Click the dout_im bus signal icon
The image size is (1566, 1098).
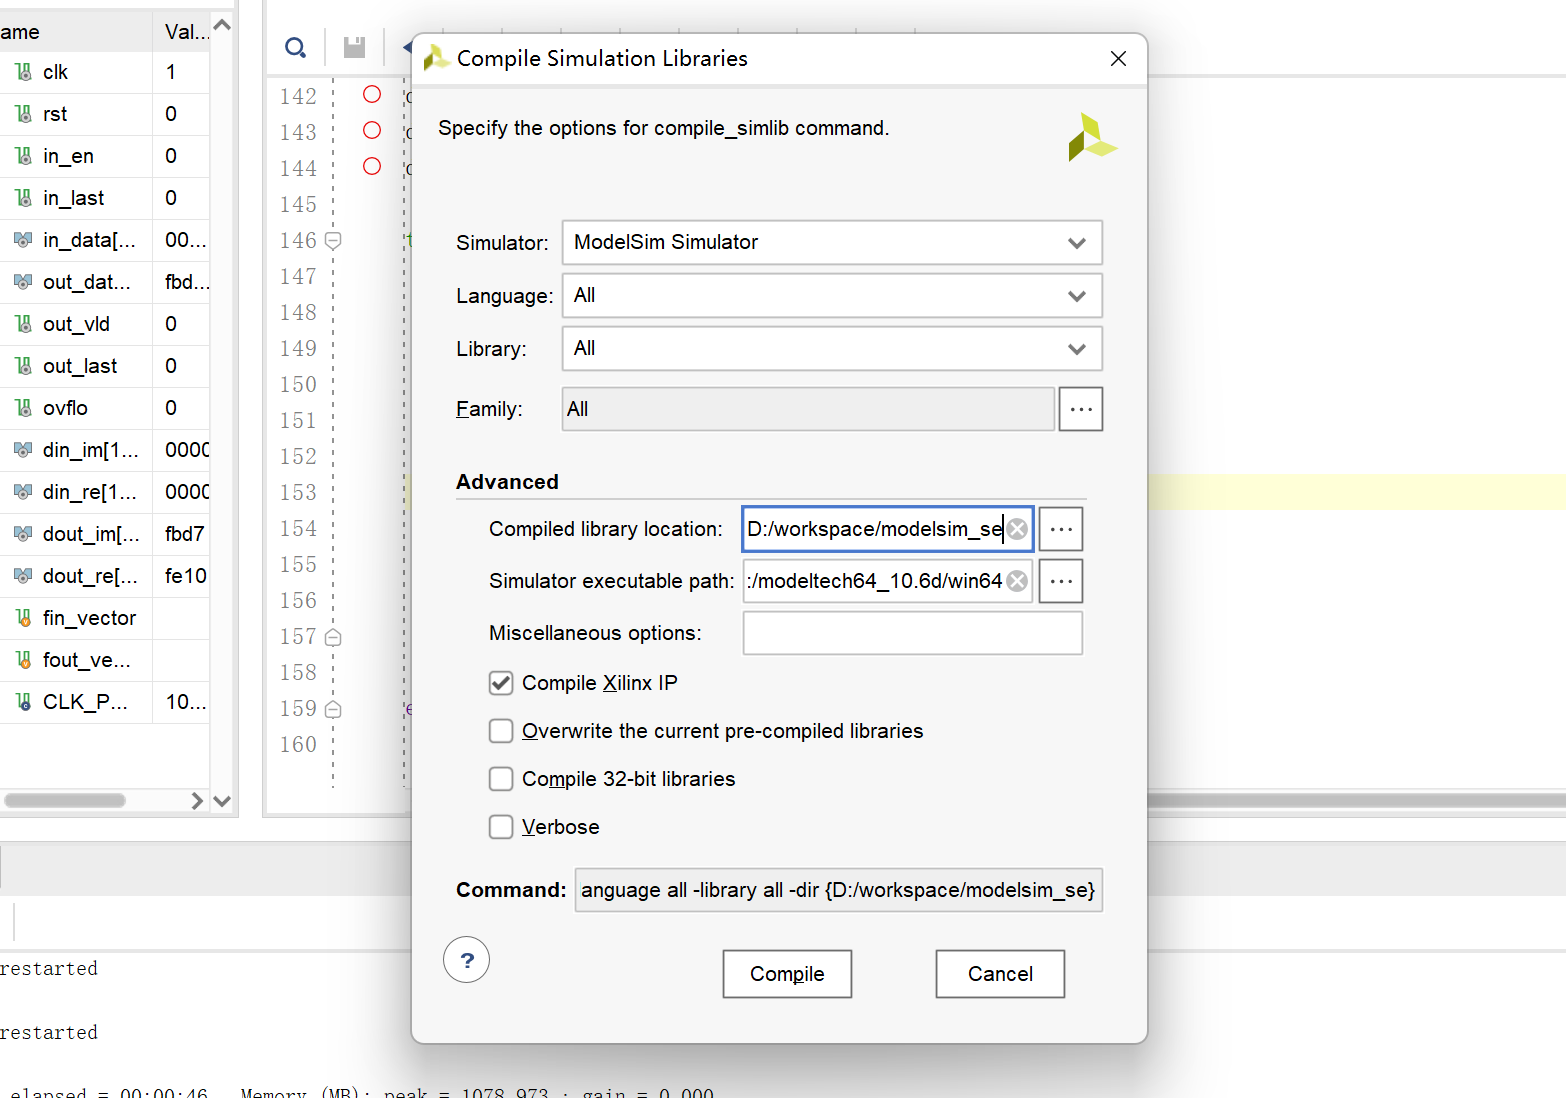[23, 534]
